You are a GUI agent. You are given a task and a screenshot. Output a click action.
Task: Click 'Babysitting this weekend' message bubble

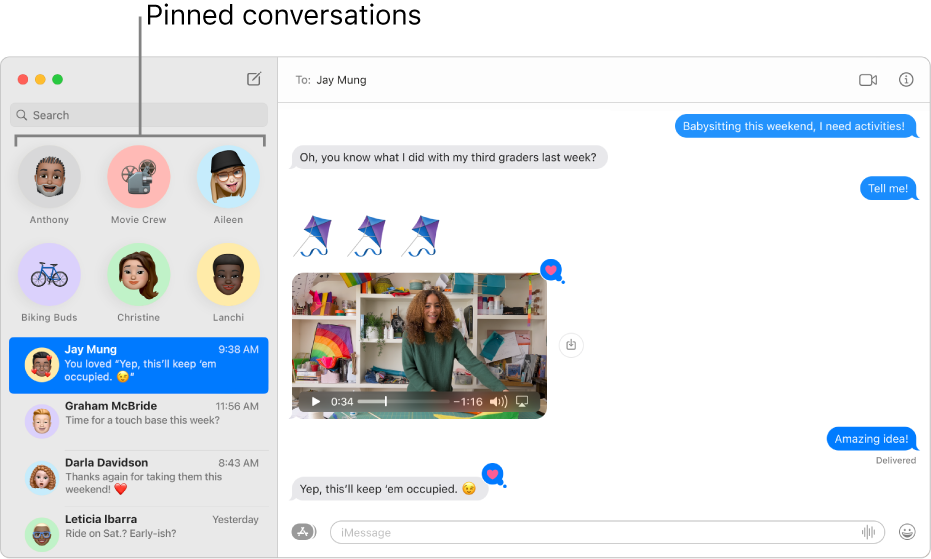pyautogui.click(x=794, y=126)
